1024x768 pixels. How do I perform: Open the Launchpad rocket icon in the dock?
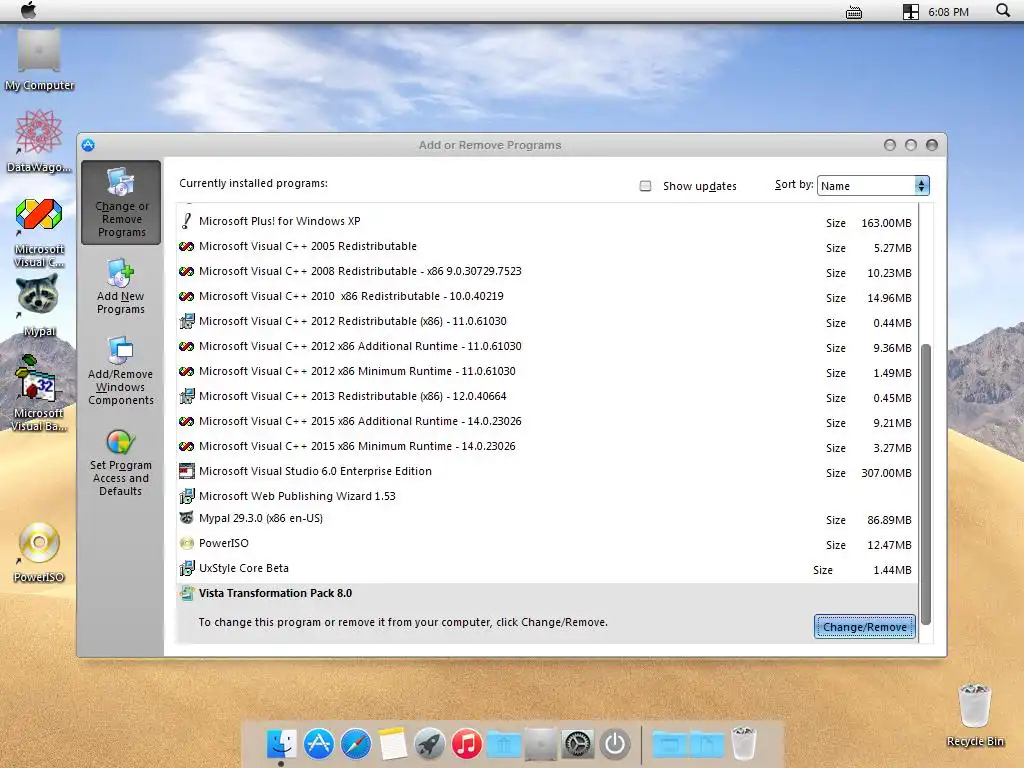[430, 743]
